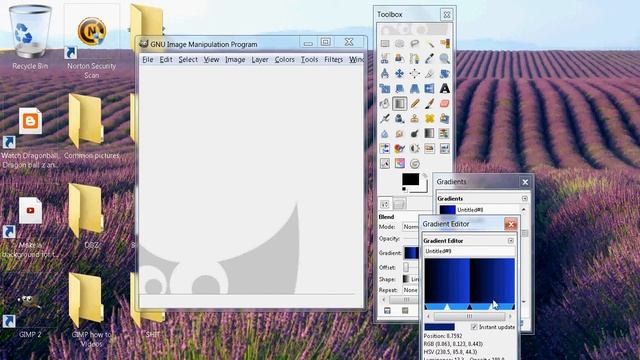Select the Color Picker eyedropper tool
This screenshot has width=640, height=360.
click(429, 58)
